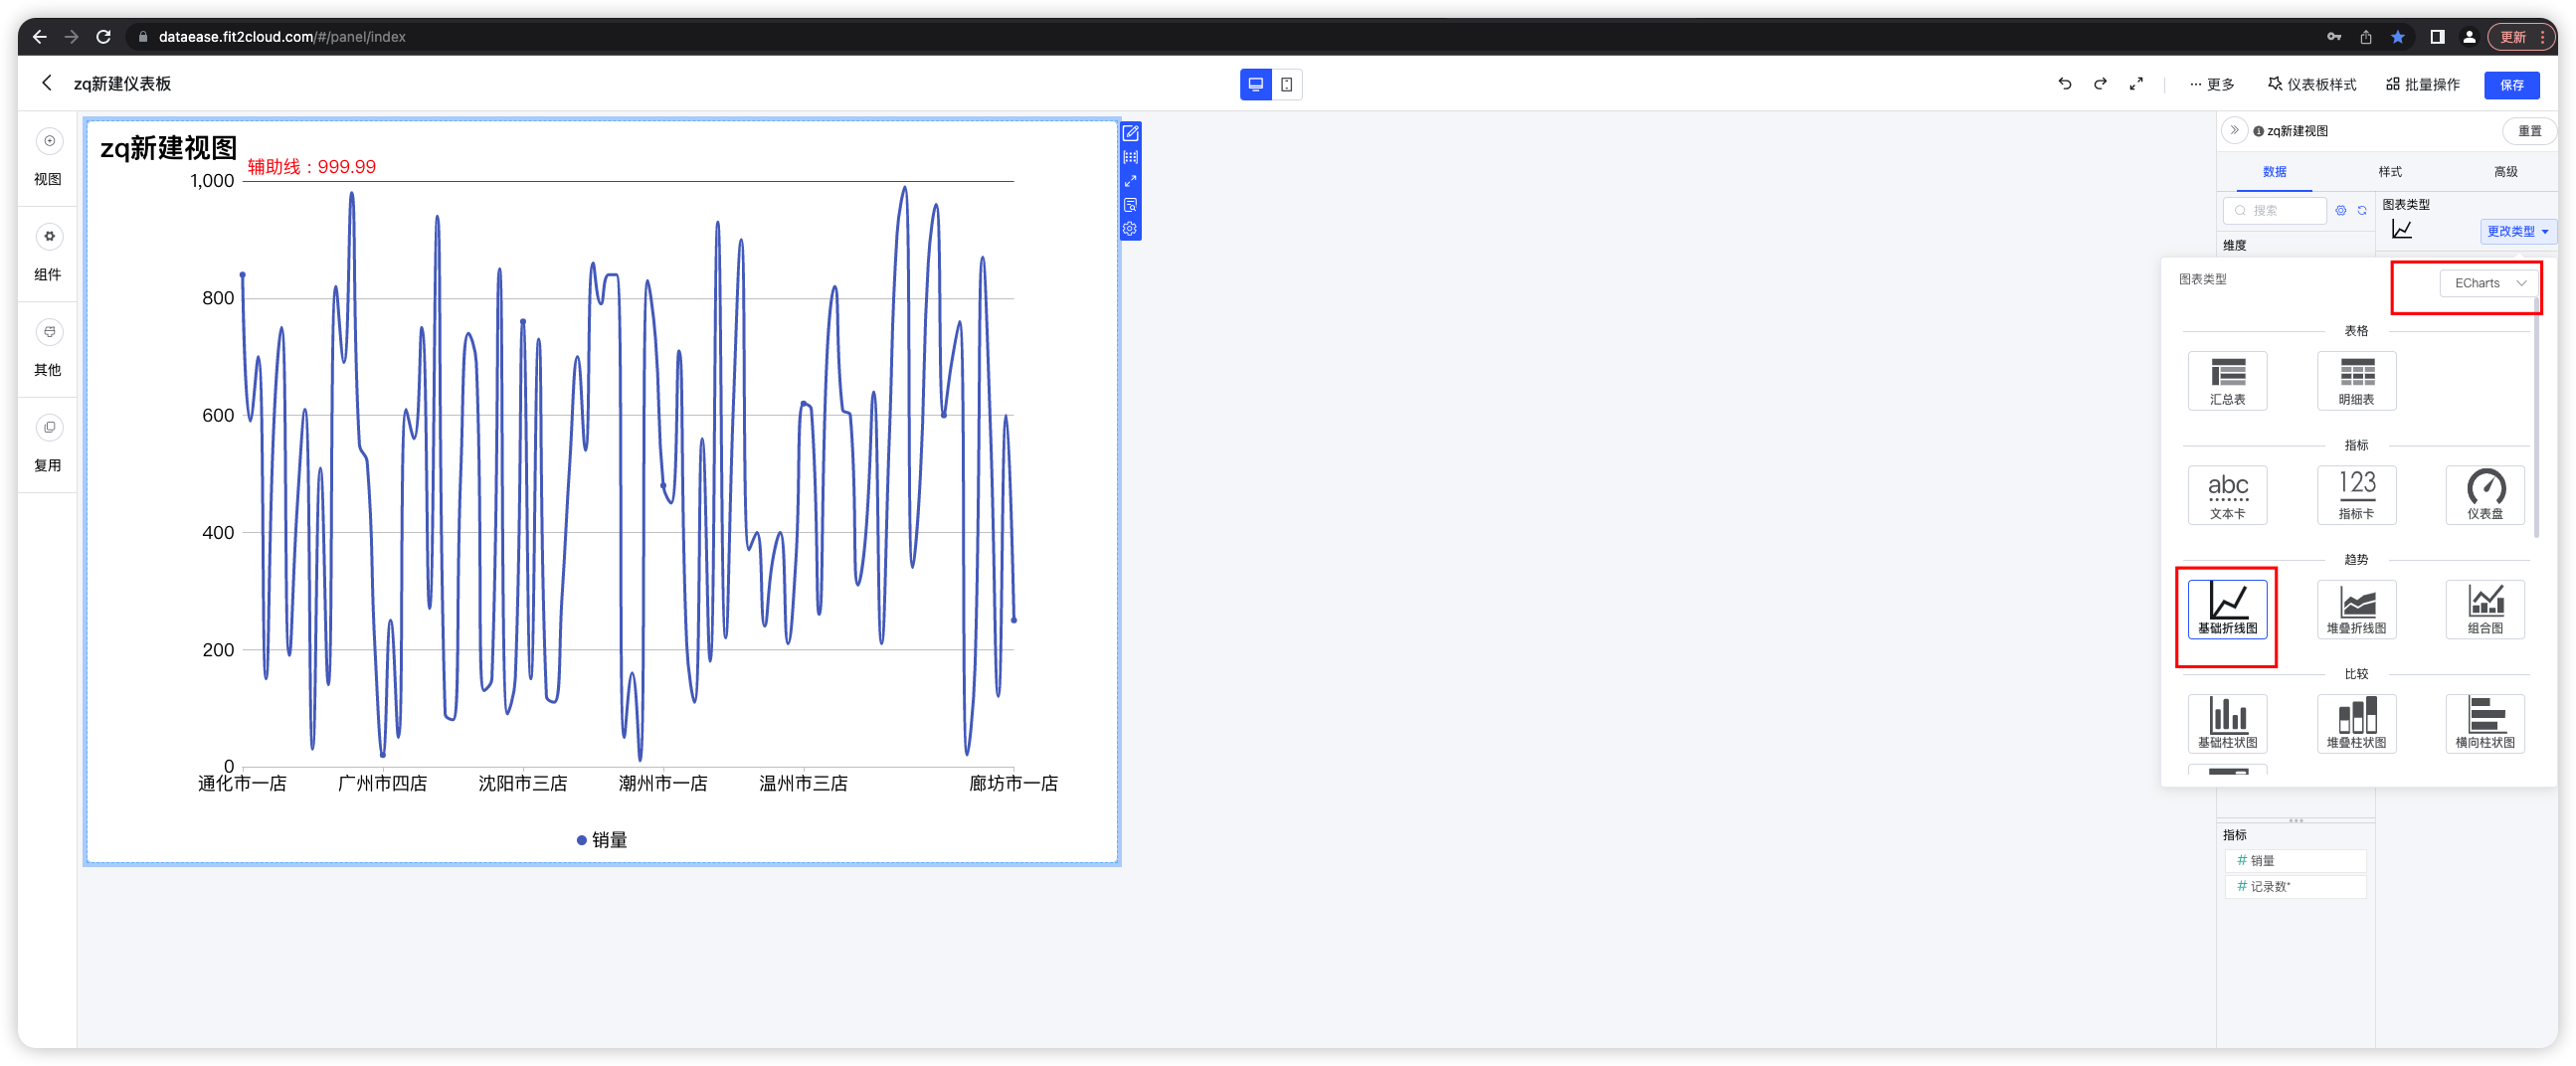Click the 保存 button
Viewport: 2576px width, 1066px height.
2512,85
